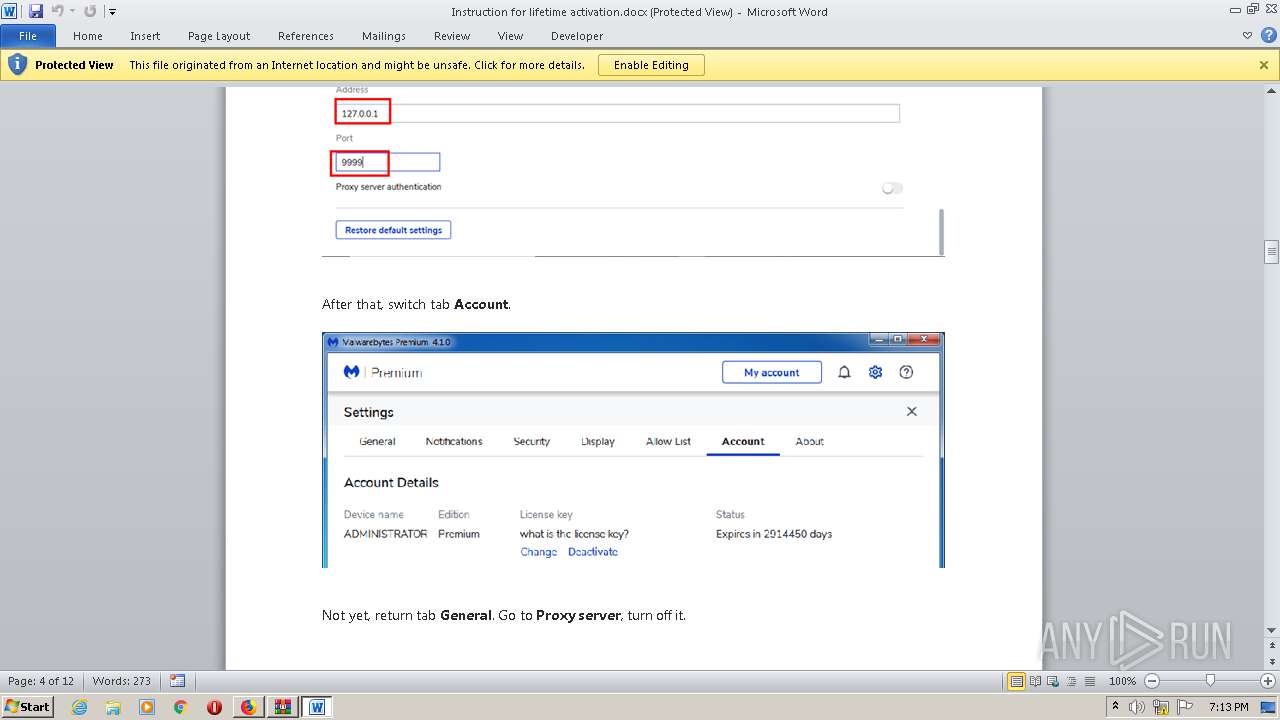
Task: Click the text 'Not yet, return tab General'
Action: click(x=406, y=615)
